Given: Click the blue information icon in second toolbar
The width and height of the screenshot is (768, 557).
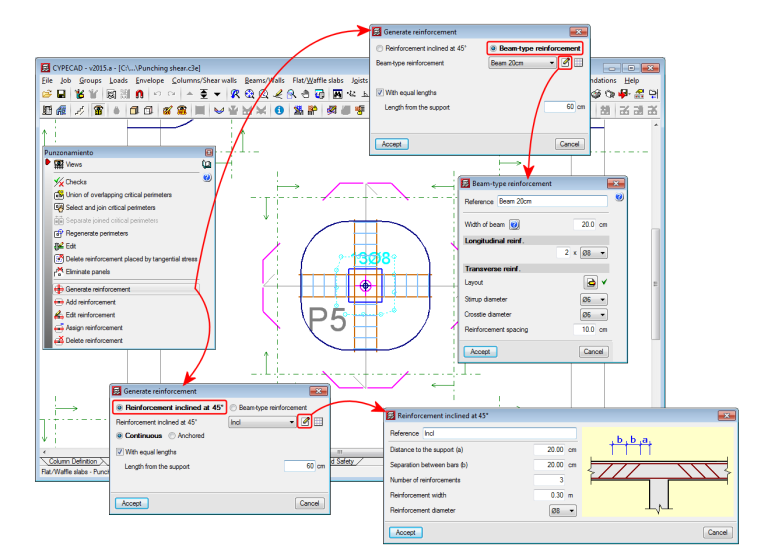Looking at the screenshot, I should 279,110.
